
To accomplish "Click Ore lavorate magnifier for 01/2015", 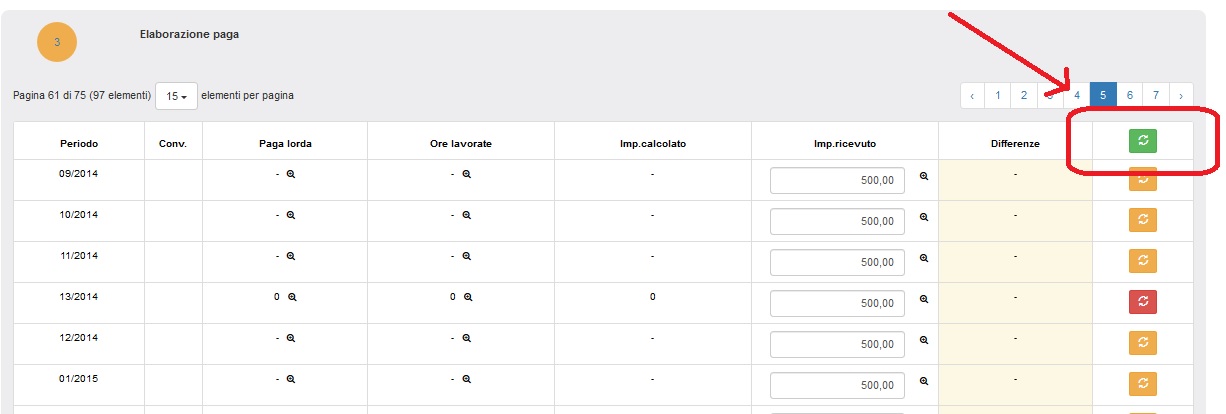I will 466,379.
